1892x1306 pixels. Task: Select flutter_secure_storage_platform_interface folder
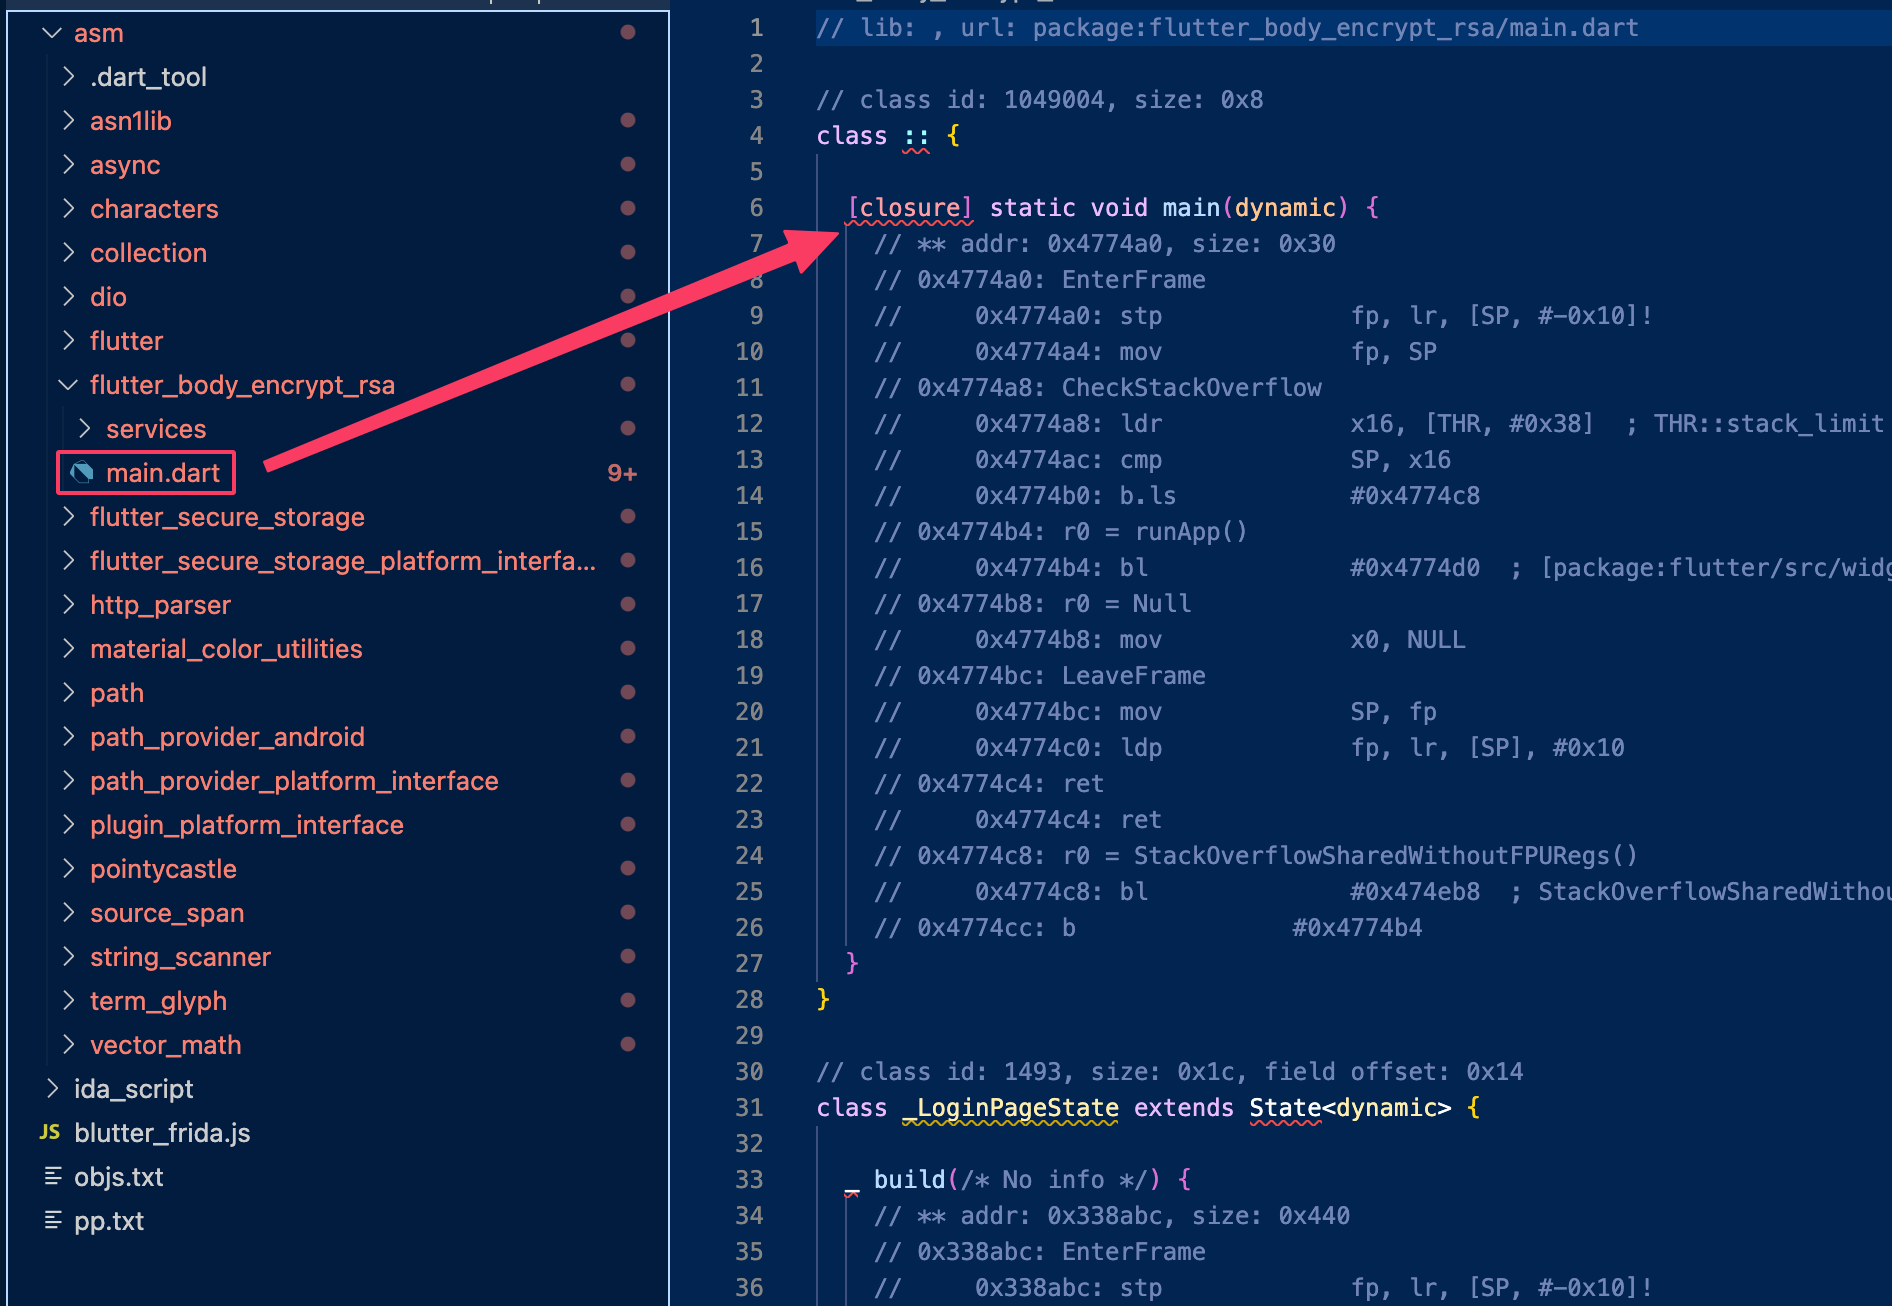(x=343, y=561)
